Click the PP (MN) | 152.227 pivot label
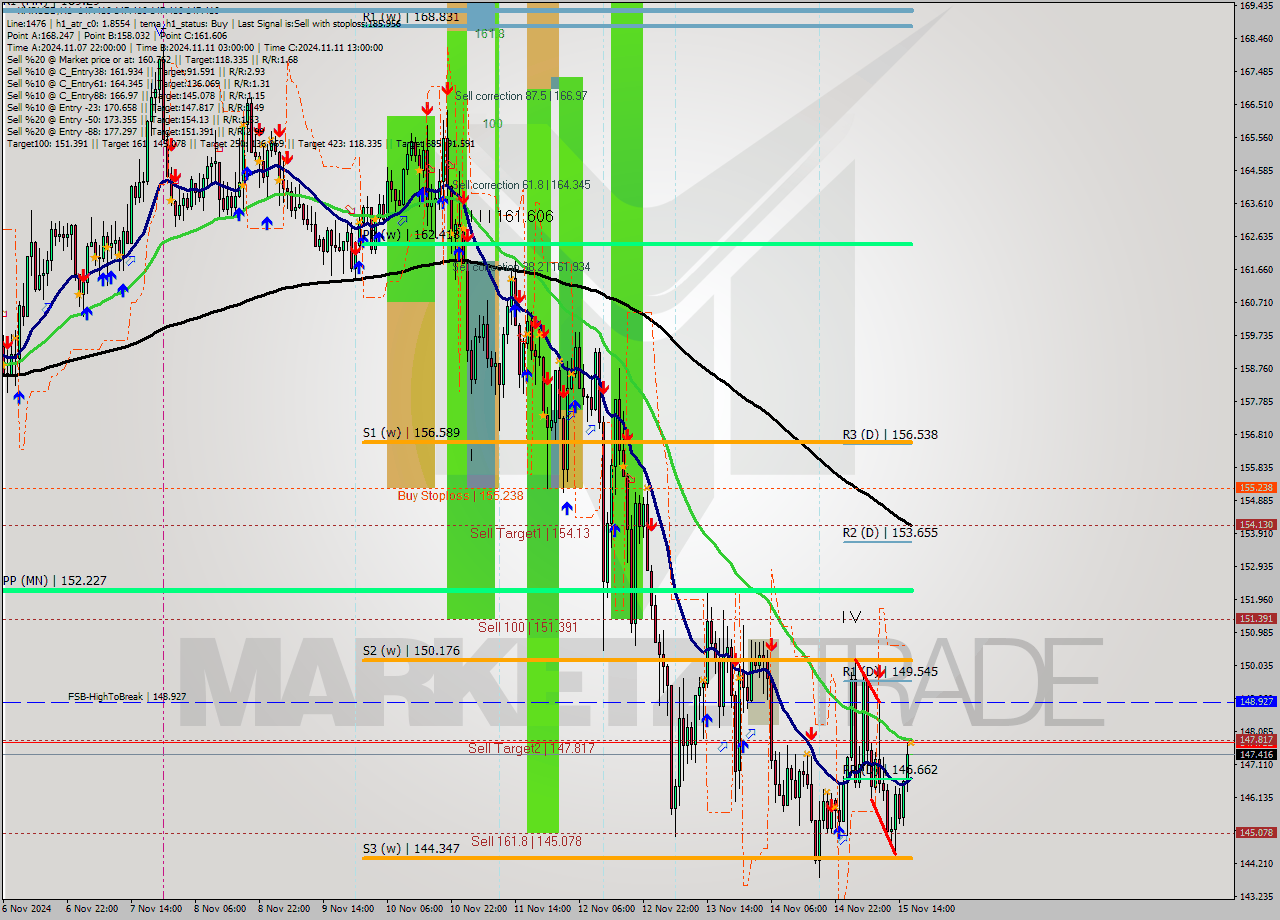Image resolution: width=1280 pixels, height=920 pixels. coord(54,580)
